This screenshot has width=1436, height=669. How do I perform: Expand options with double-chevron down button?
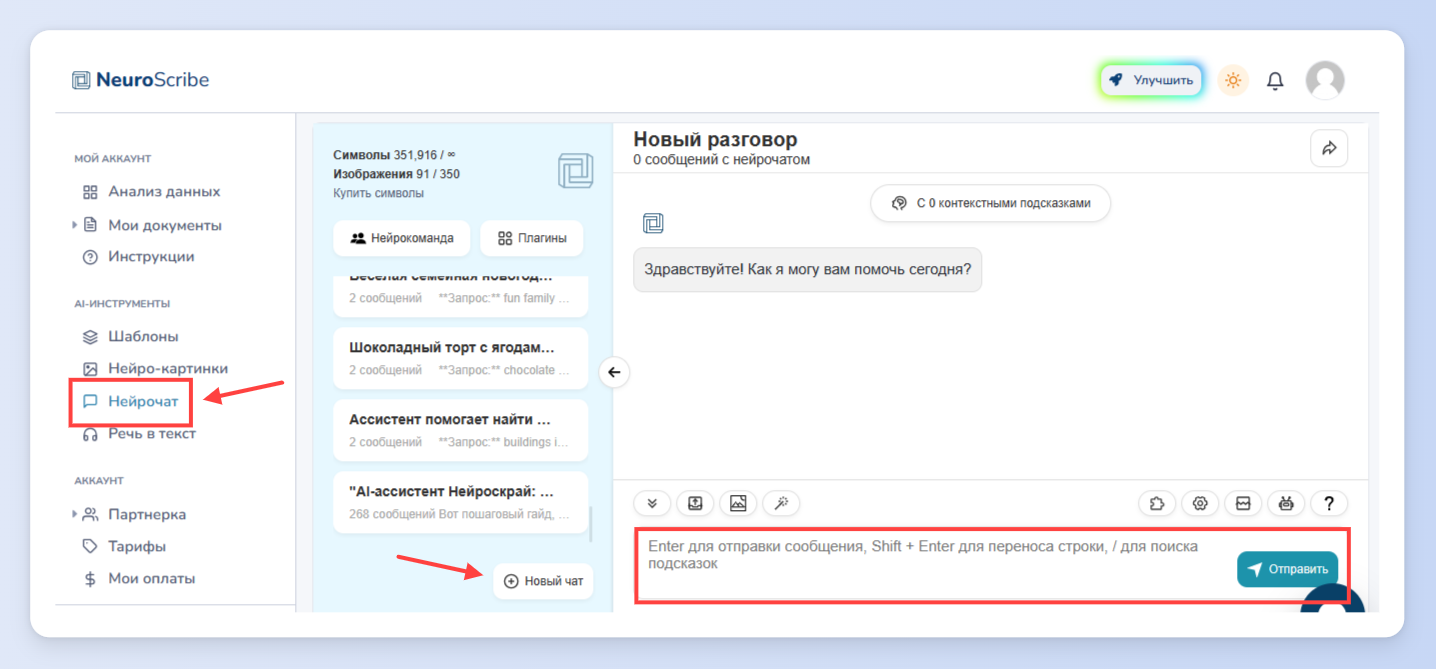pos(652,503)
